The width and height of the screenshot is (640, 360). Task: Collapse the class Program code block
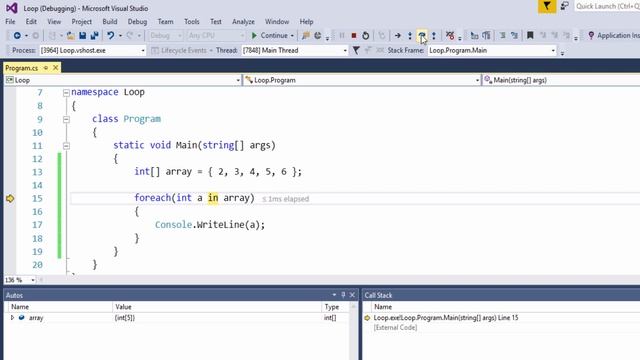66,120
